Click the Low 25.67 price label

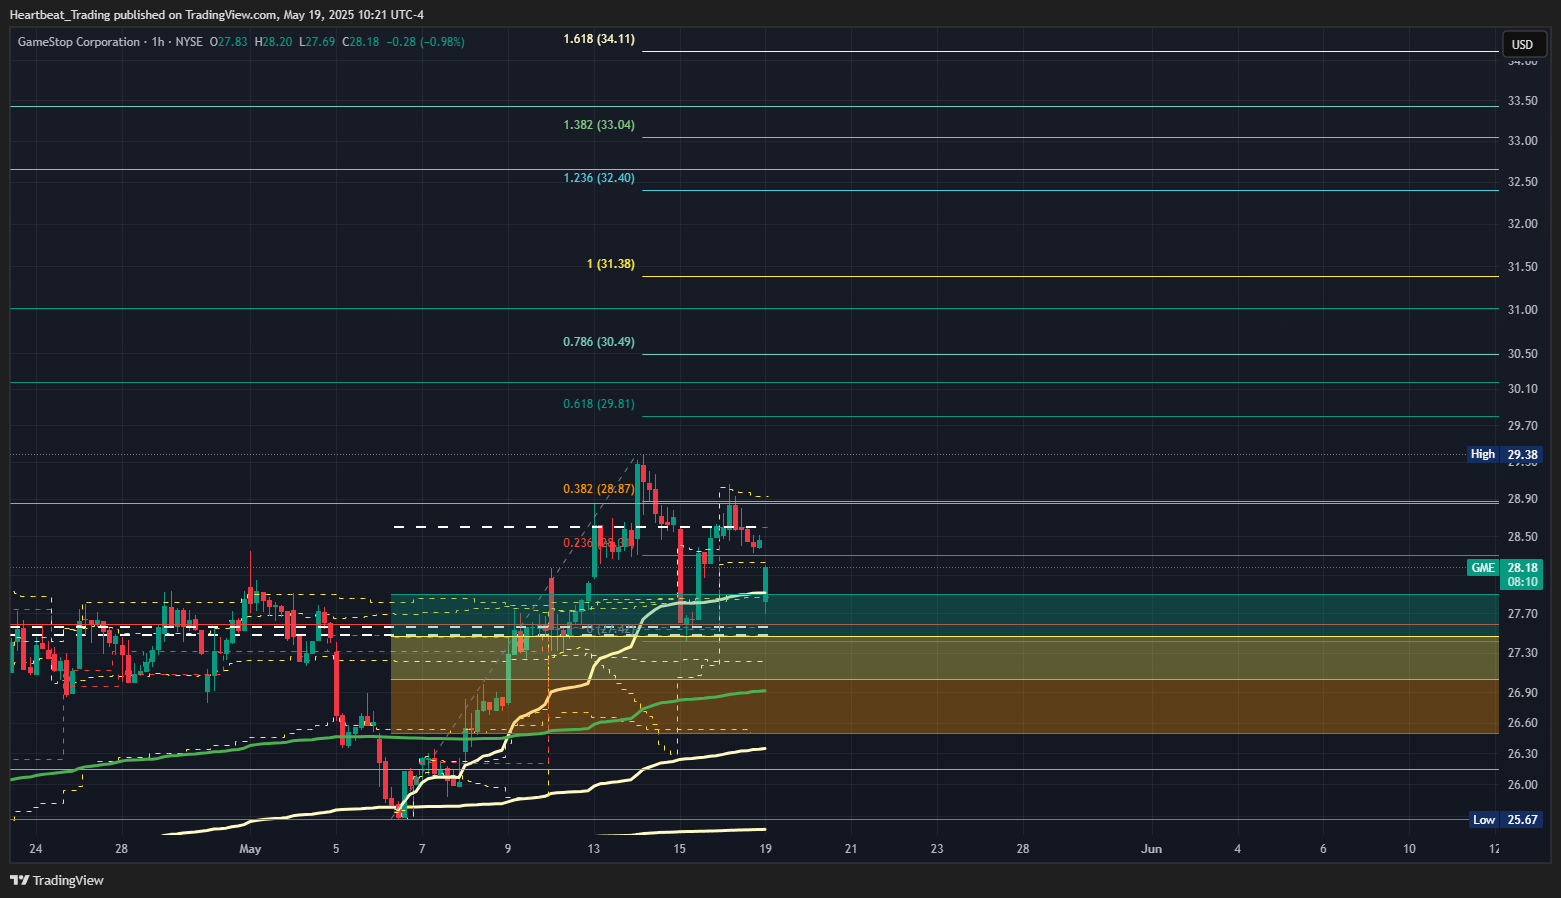[1505, 820]
